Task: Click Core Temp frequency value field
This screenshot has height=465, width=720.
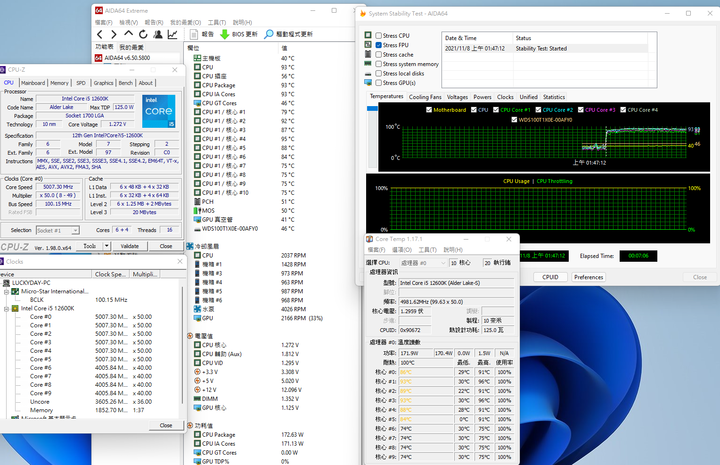Action: click(456, 302)
